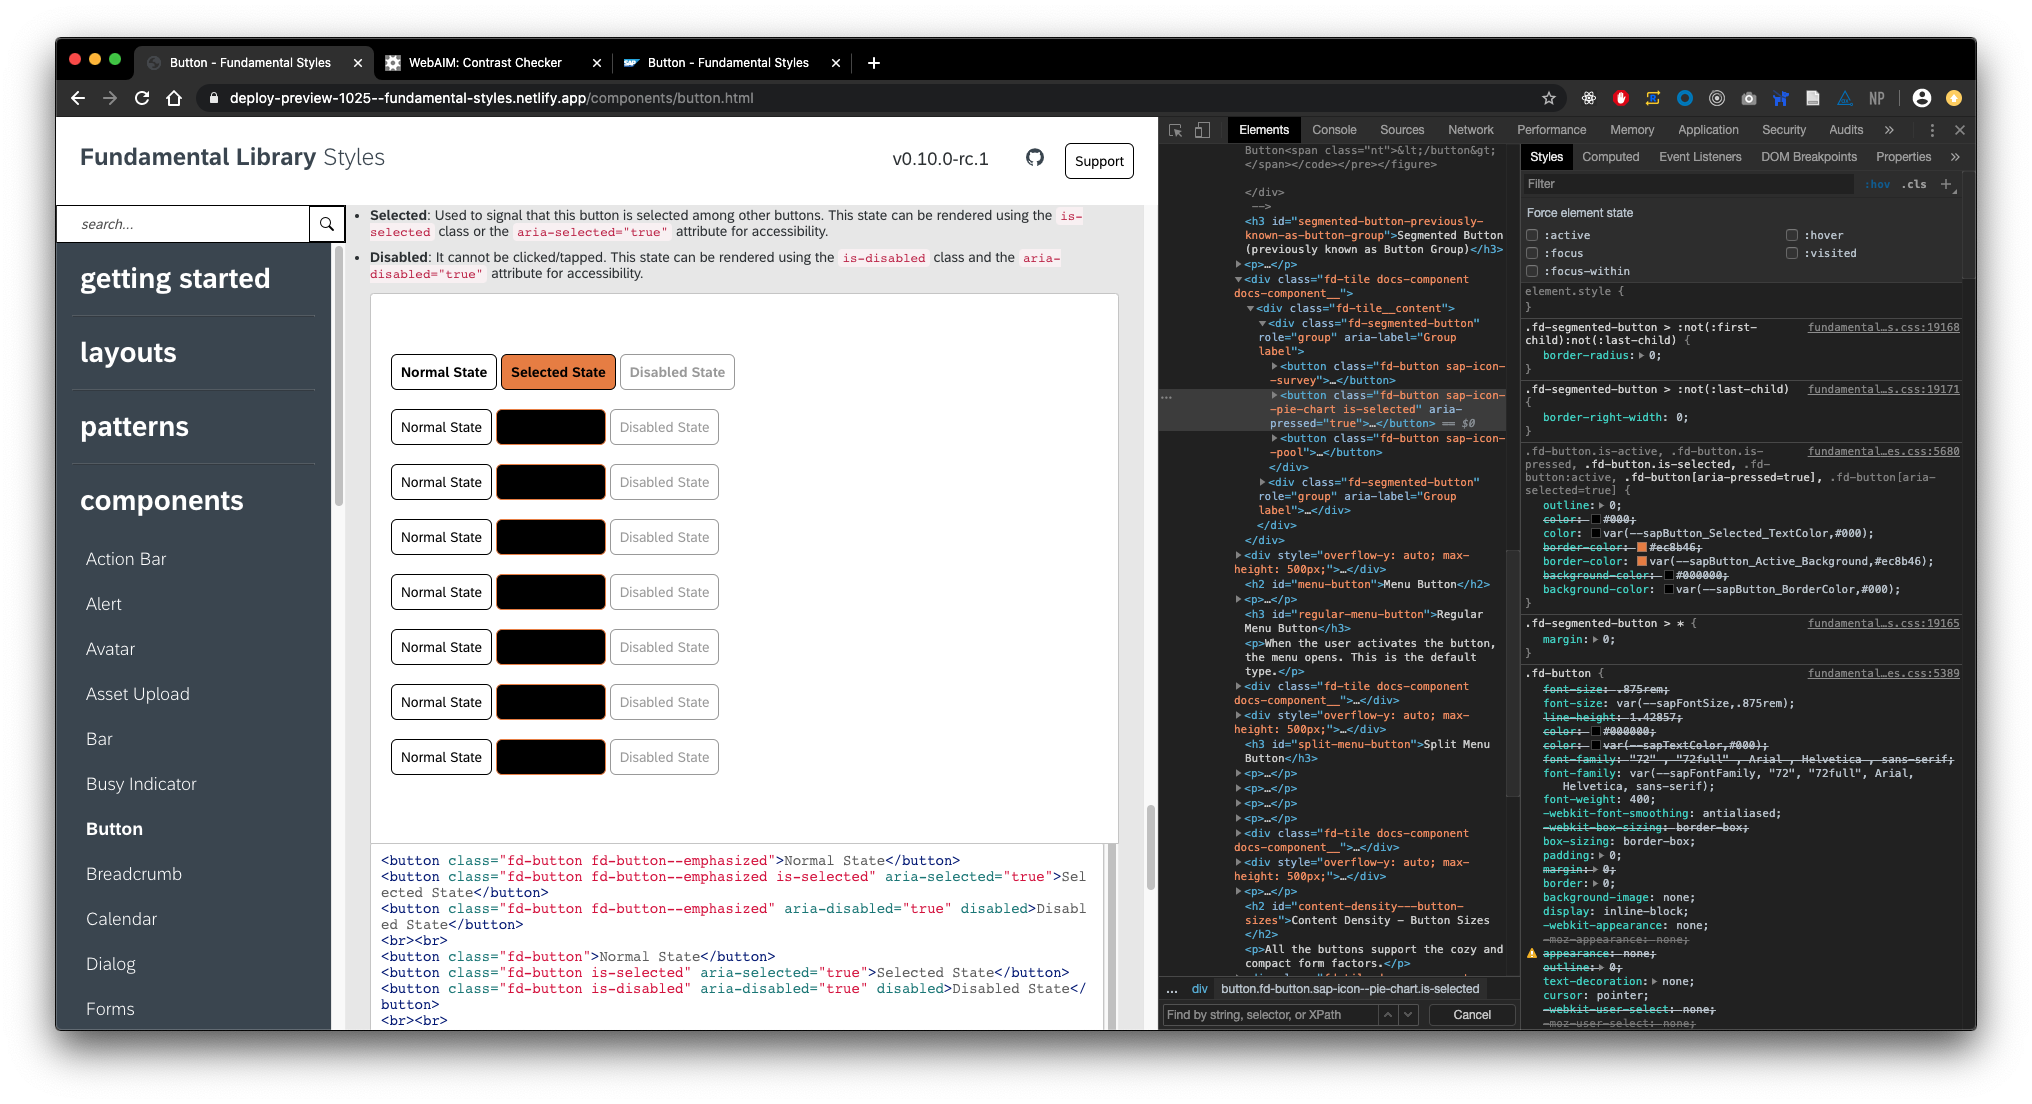Screen dimensions: 2032x1104
Task: Focus the Styles filter input
Action: tap(1690, 184)
